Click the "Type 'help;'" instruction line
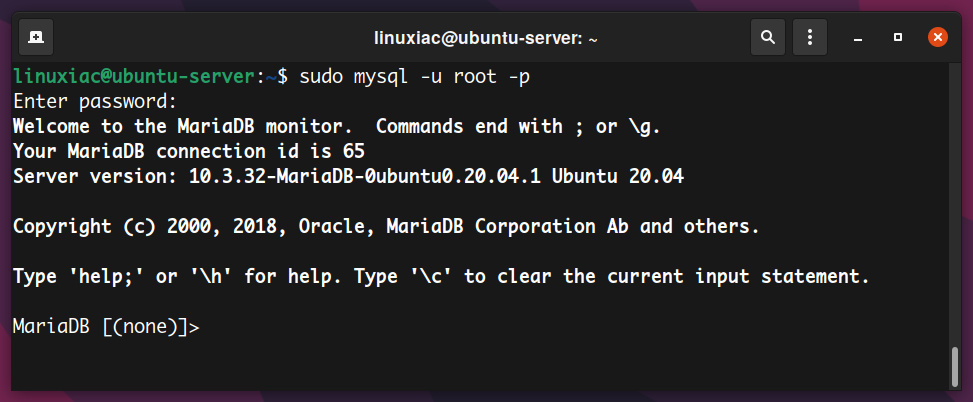This screenshot has height=402, width=973. (441, 277)
